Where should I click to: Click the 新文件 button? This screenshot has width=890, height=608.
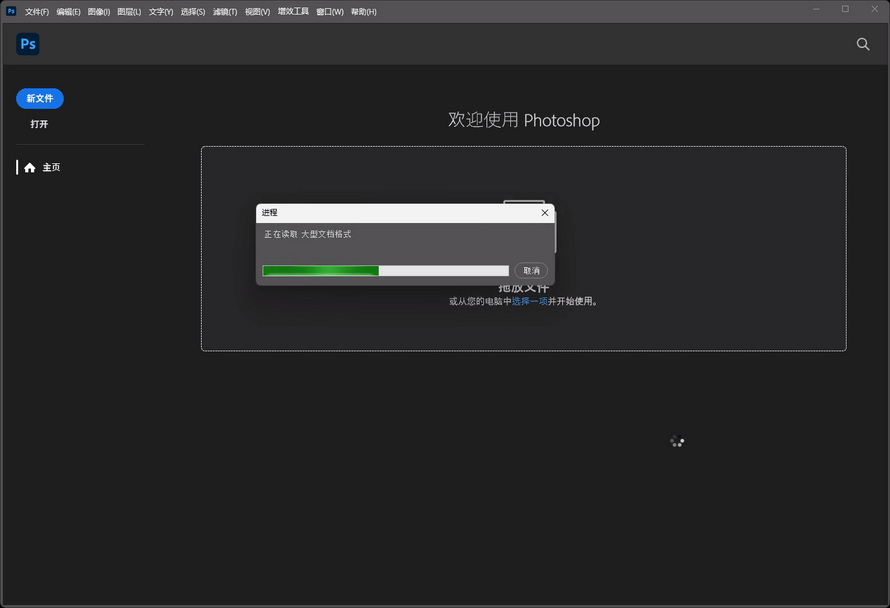(40, 98)
